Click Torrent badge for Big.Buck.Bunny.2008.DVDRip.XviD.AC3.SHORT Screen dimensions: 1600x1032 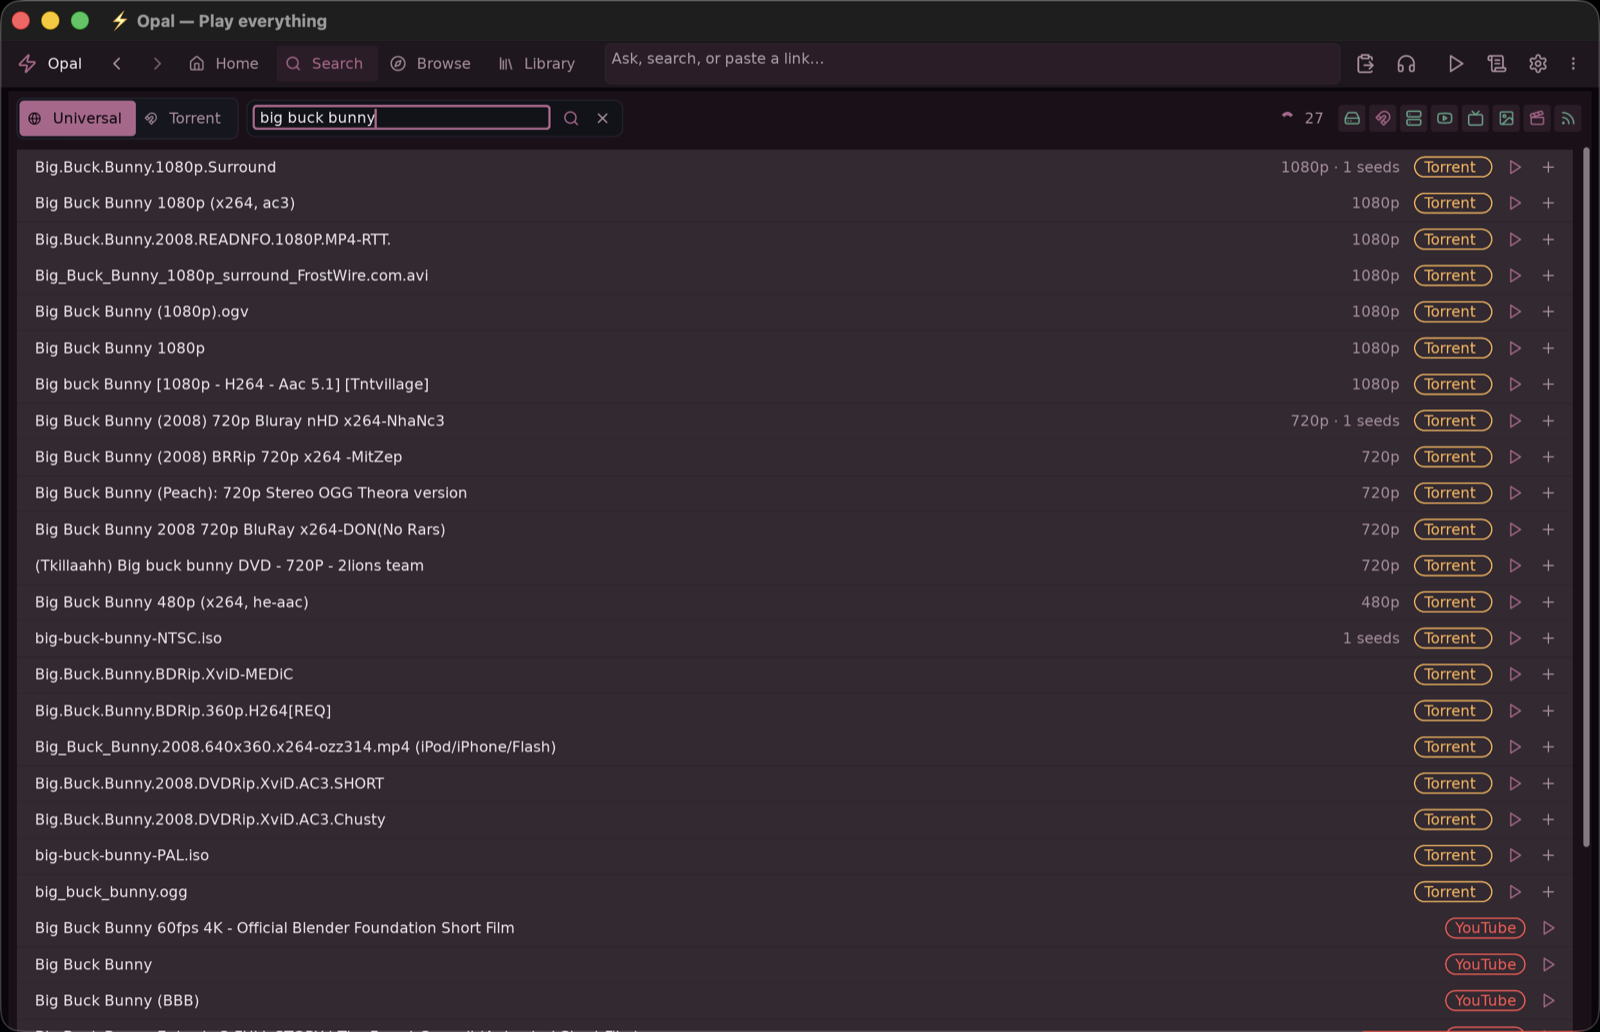tap(1452, 783)
